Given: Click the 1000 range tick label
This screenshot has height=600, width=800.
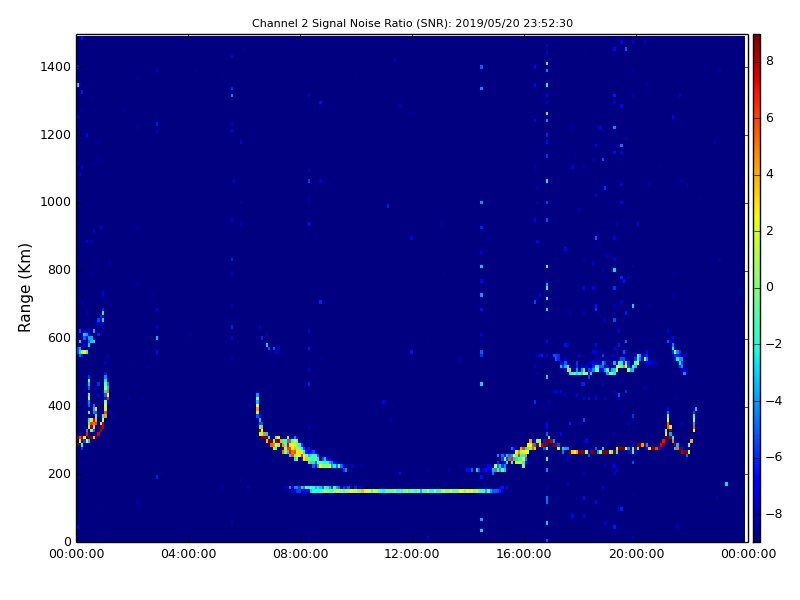Looking at the screenshot, I should tap(56, 202).
